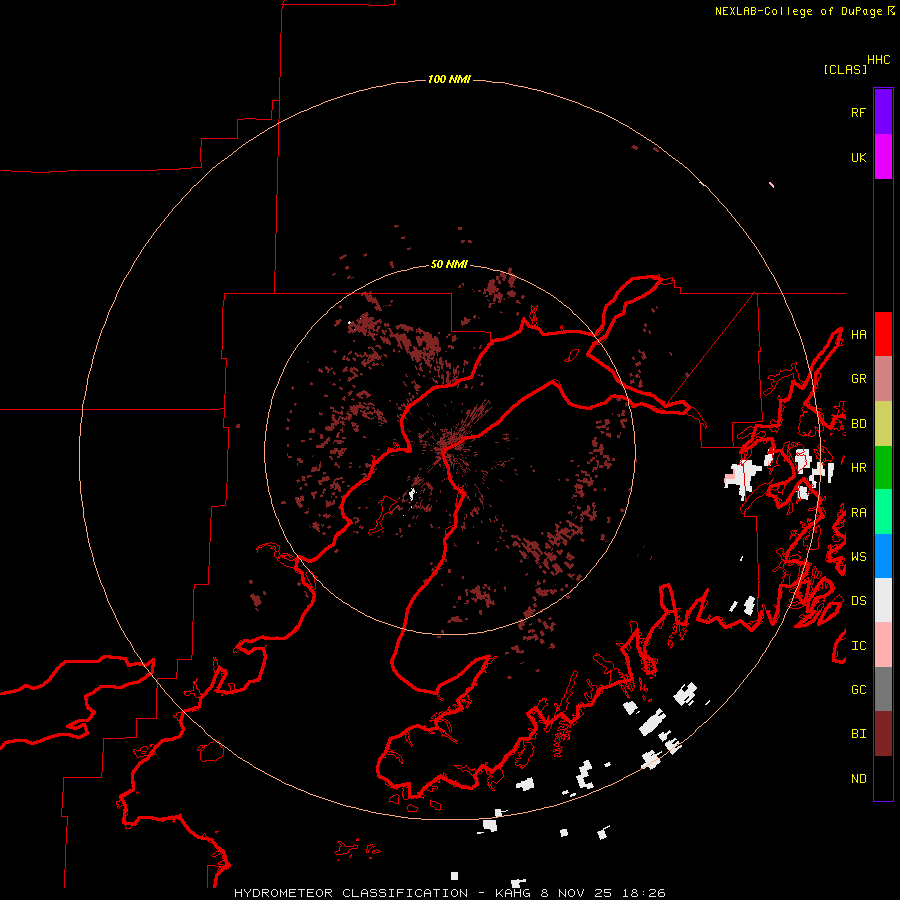Click the WS blue legend color block

883,556
